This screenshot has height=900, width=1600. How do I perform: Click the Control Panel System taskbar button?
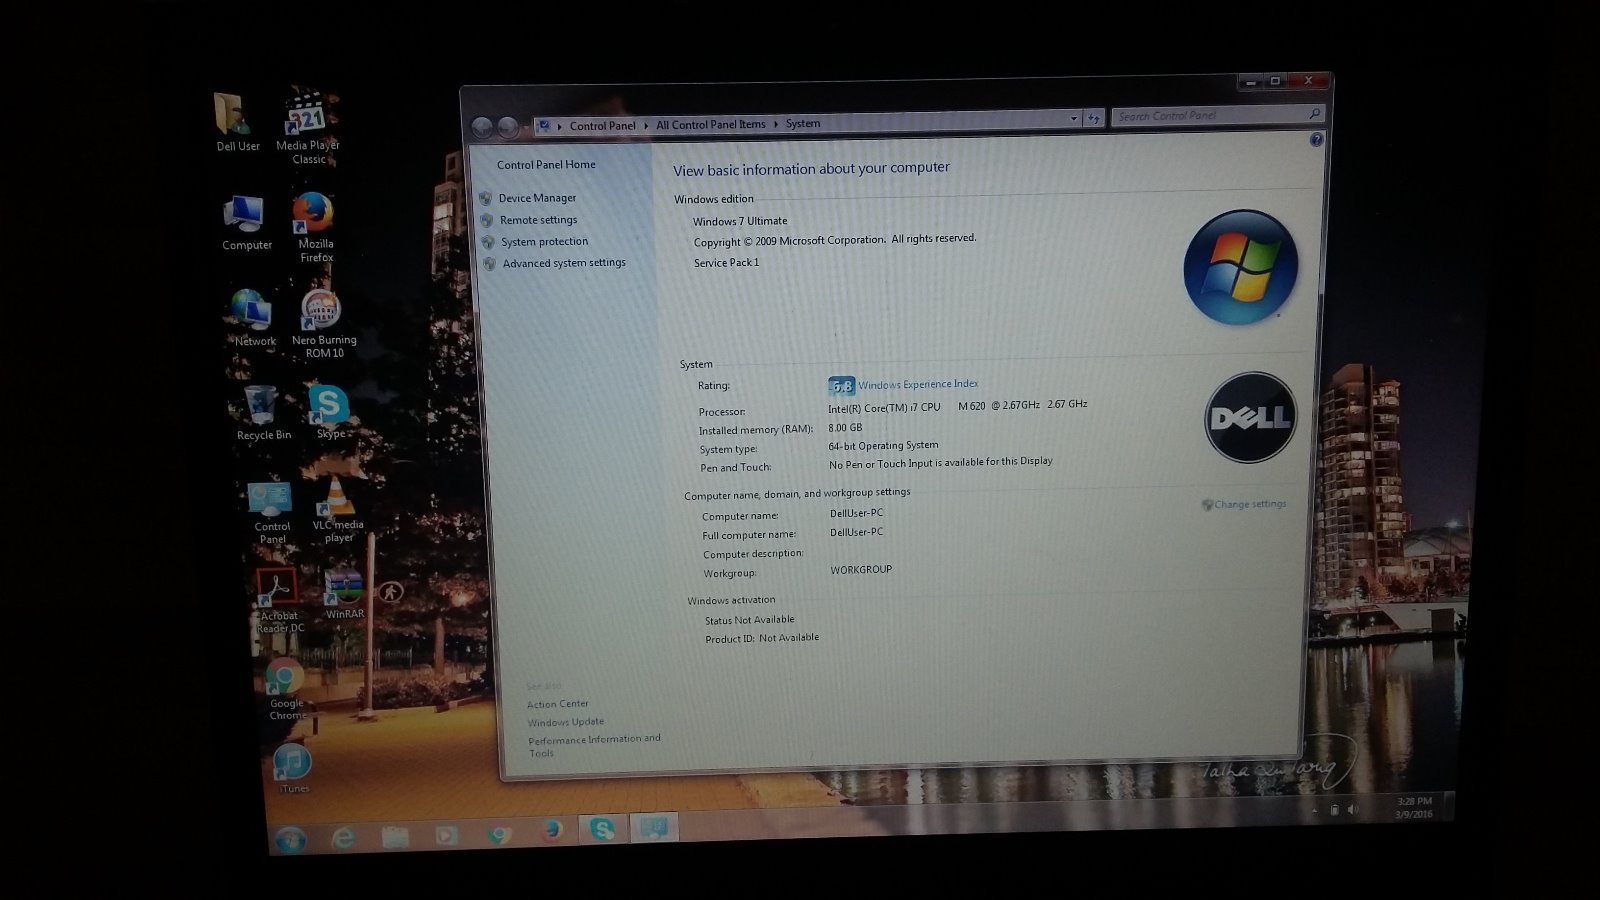pos(655,826)
